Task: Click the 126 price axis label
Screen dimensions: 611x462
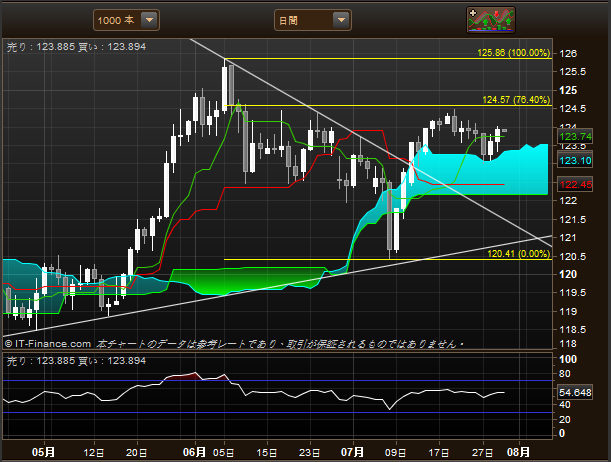Action: point(568,54)
